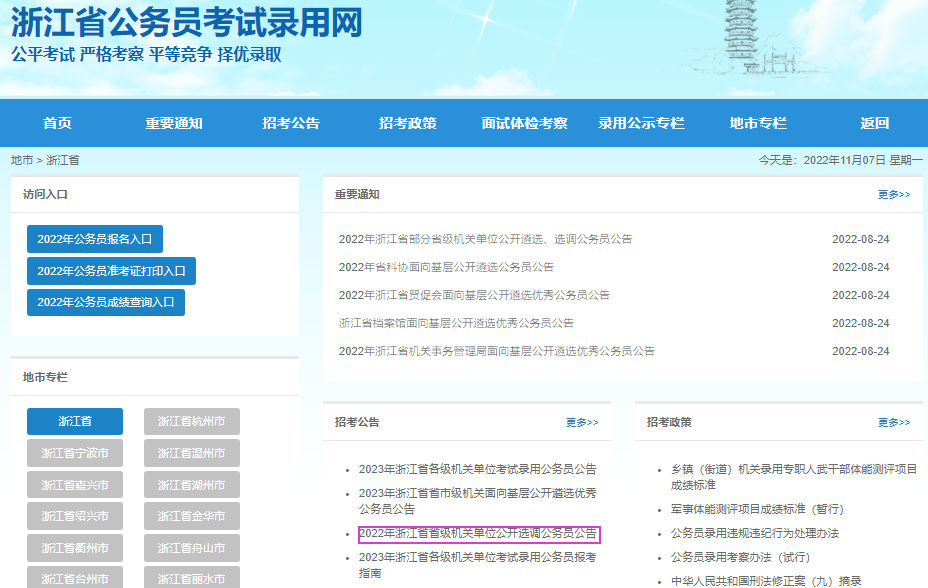Open 面试体检考察 navigation item
928x588 pixels.
point(524,123)
